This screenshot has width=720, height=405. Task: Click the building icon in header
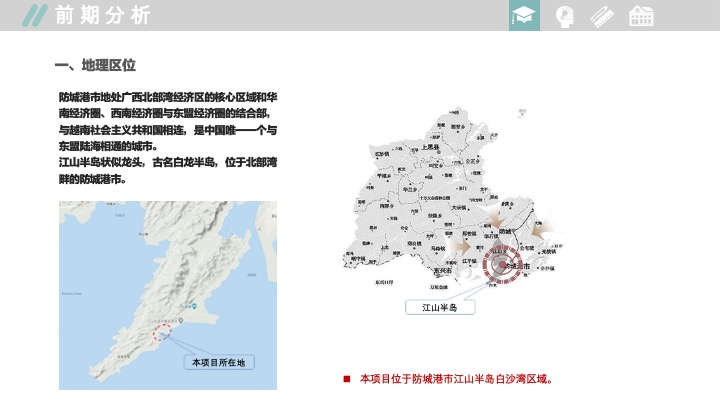[641, 16]
